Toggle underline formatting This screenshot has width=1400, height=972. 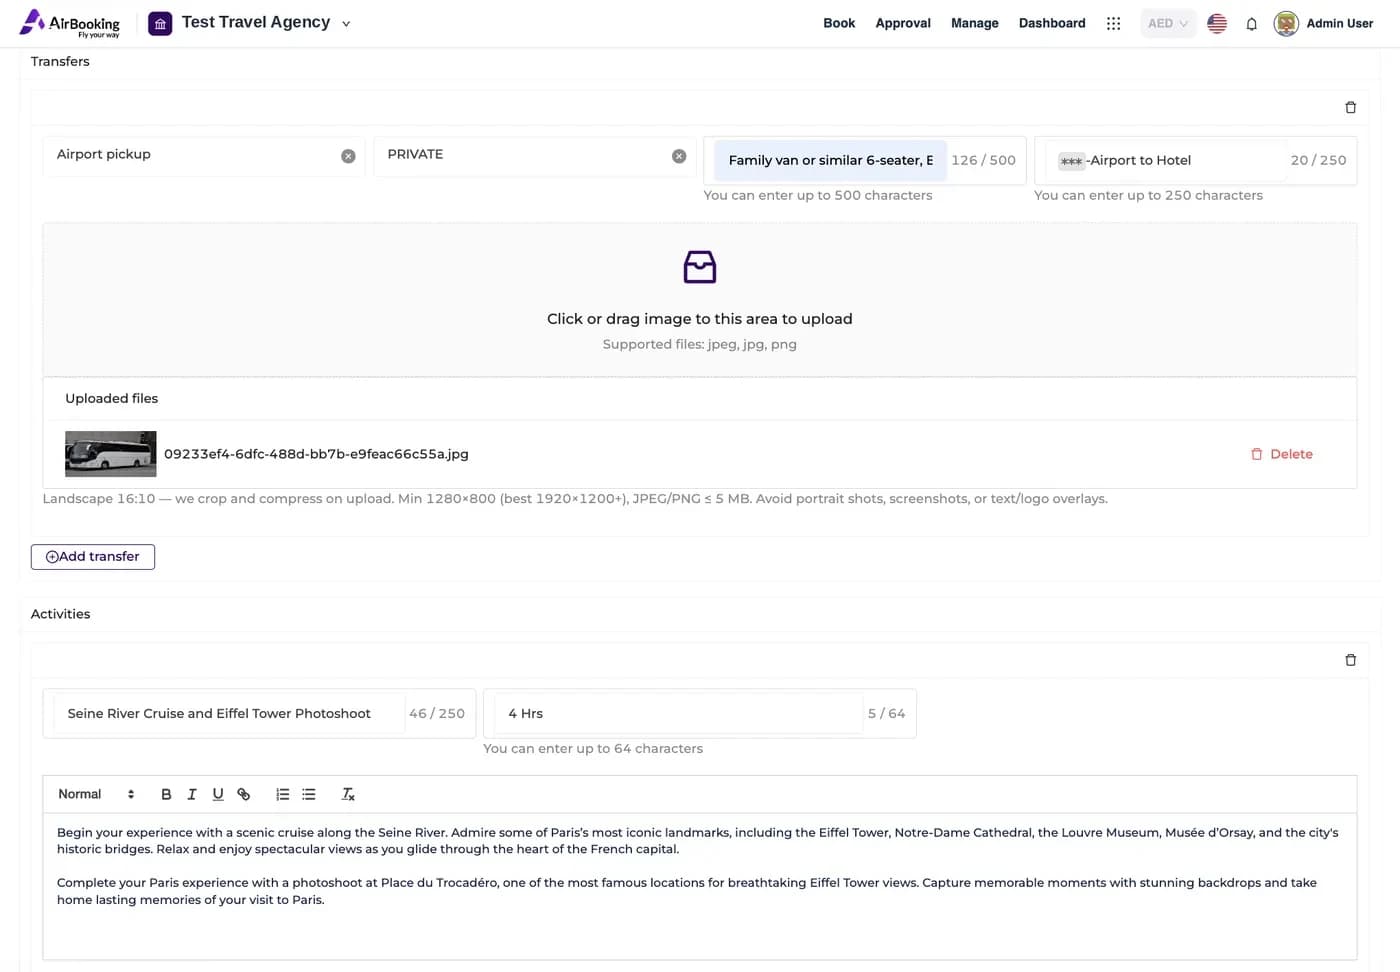[218, 794]
